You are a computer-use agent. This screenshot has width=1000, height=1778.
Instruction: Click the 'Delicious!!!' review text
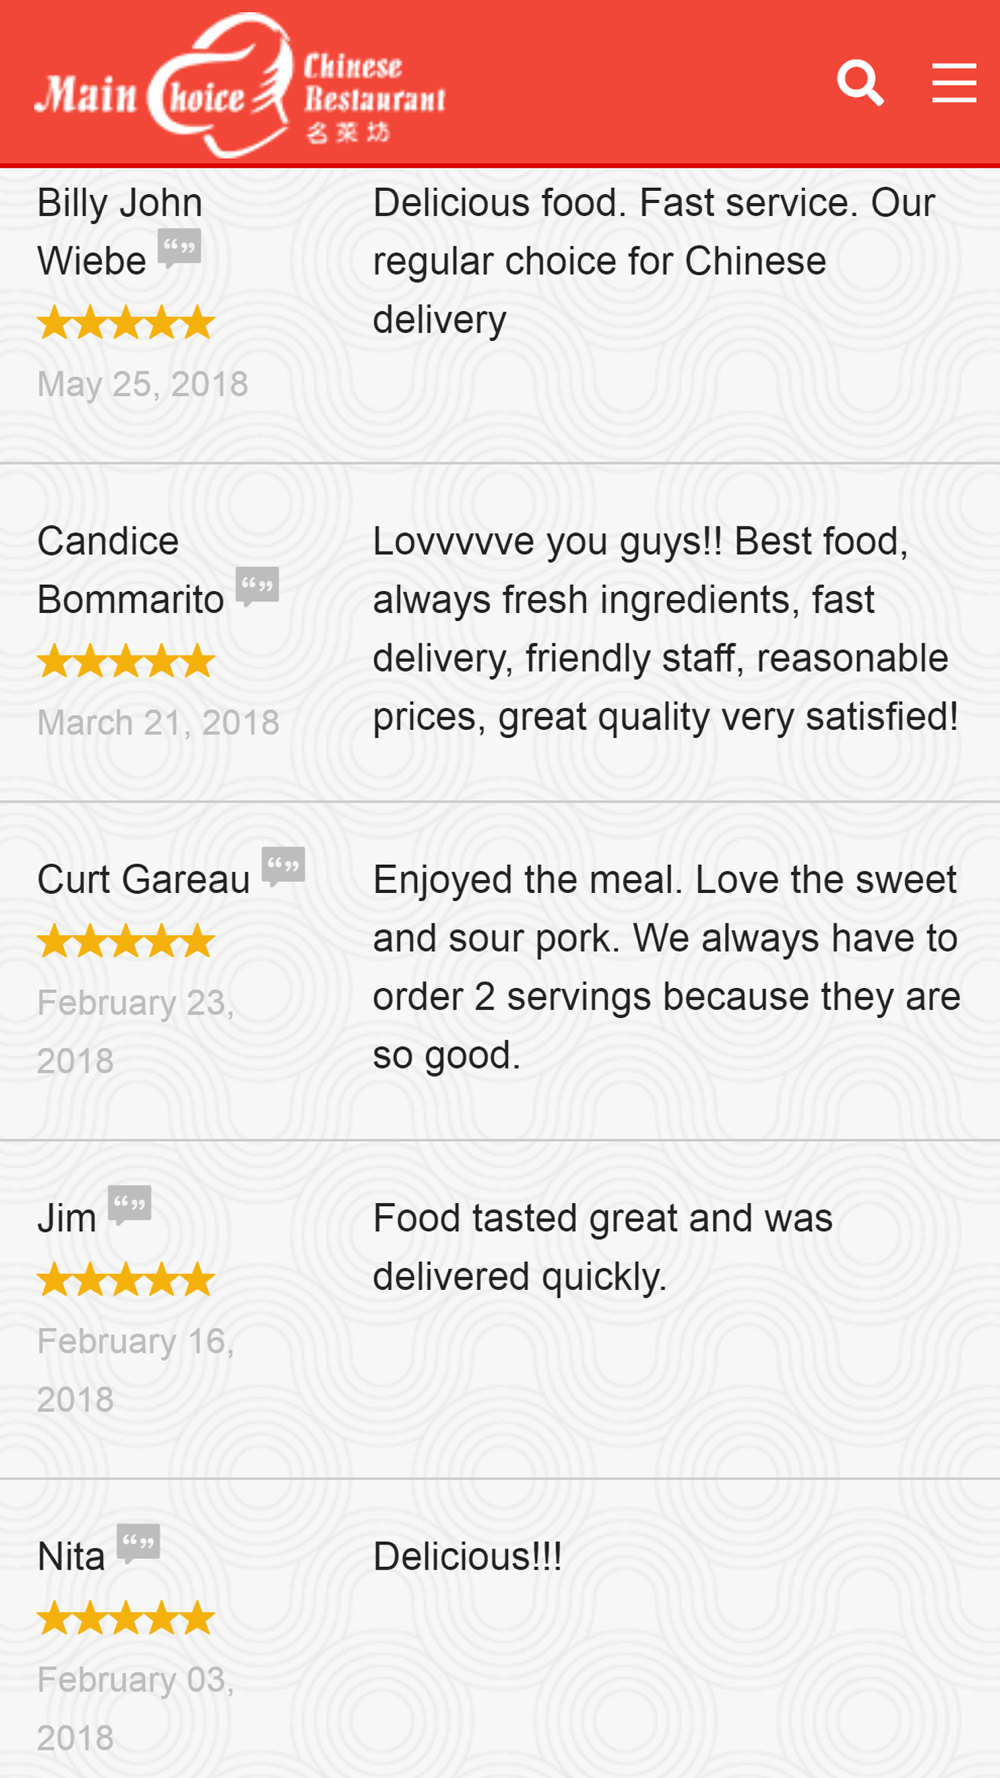tap(467, 1557)
